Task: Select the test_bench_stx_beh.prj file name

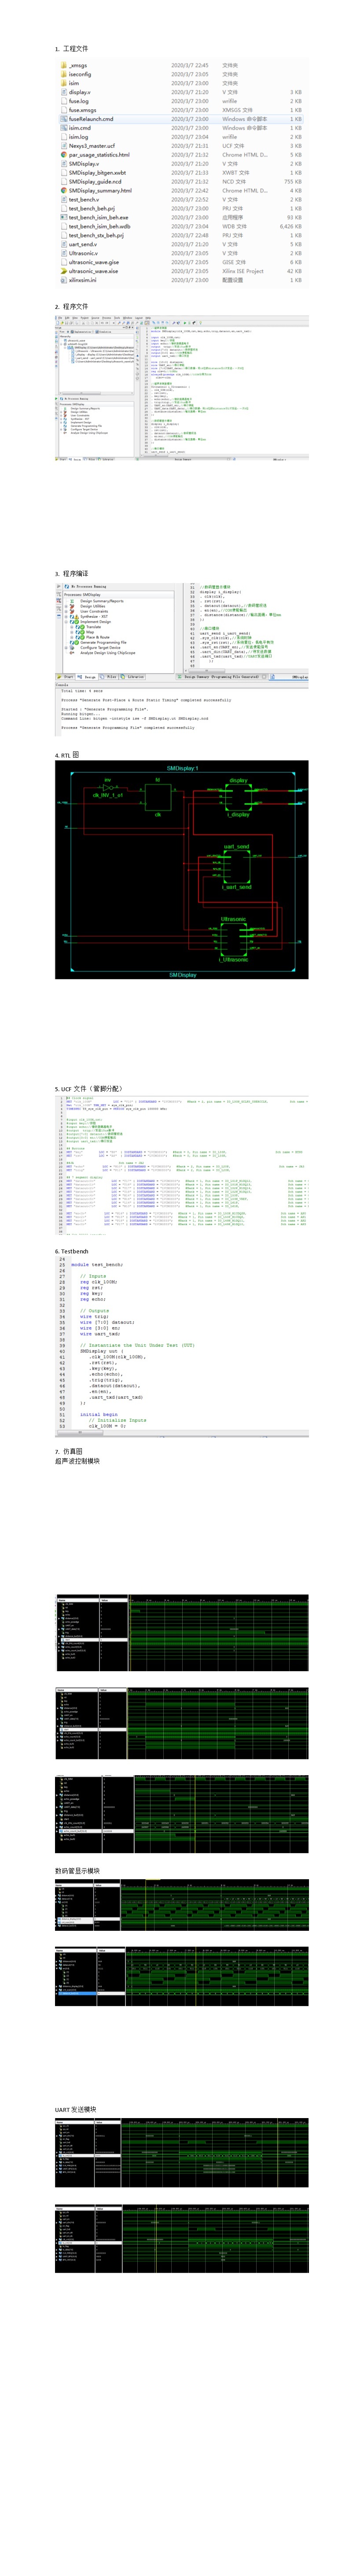Action: click(x=96, y=235)
